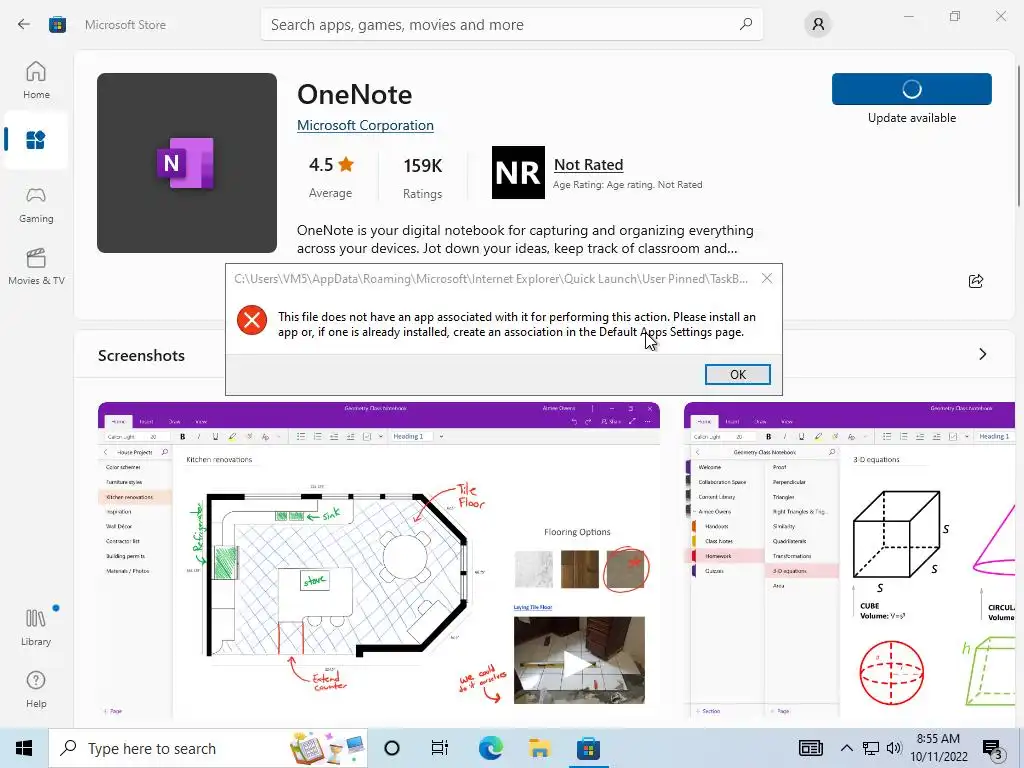Click the page vertical scrollbar
This screenshot has width=1024, height=768.
coord(1019,137)
